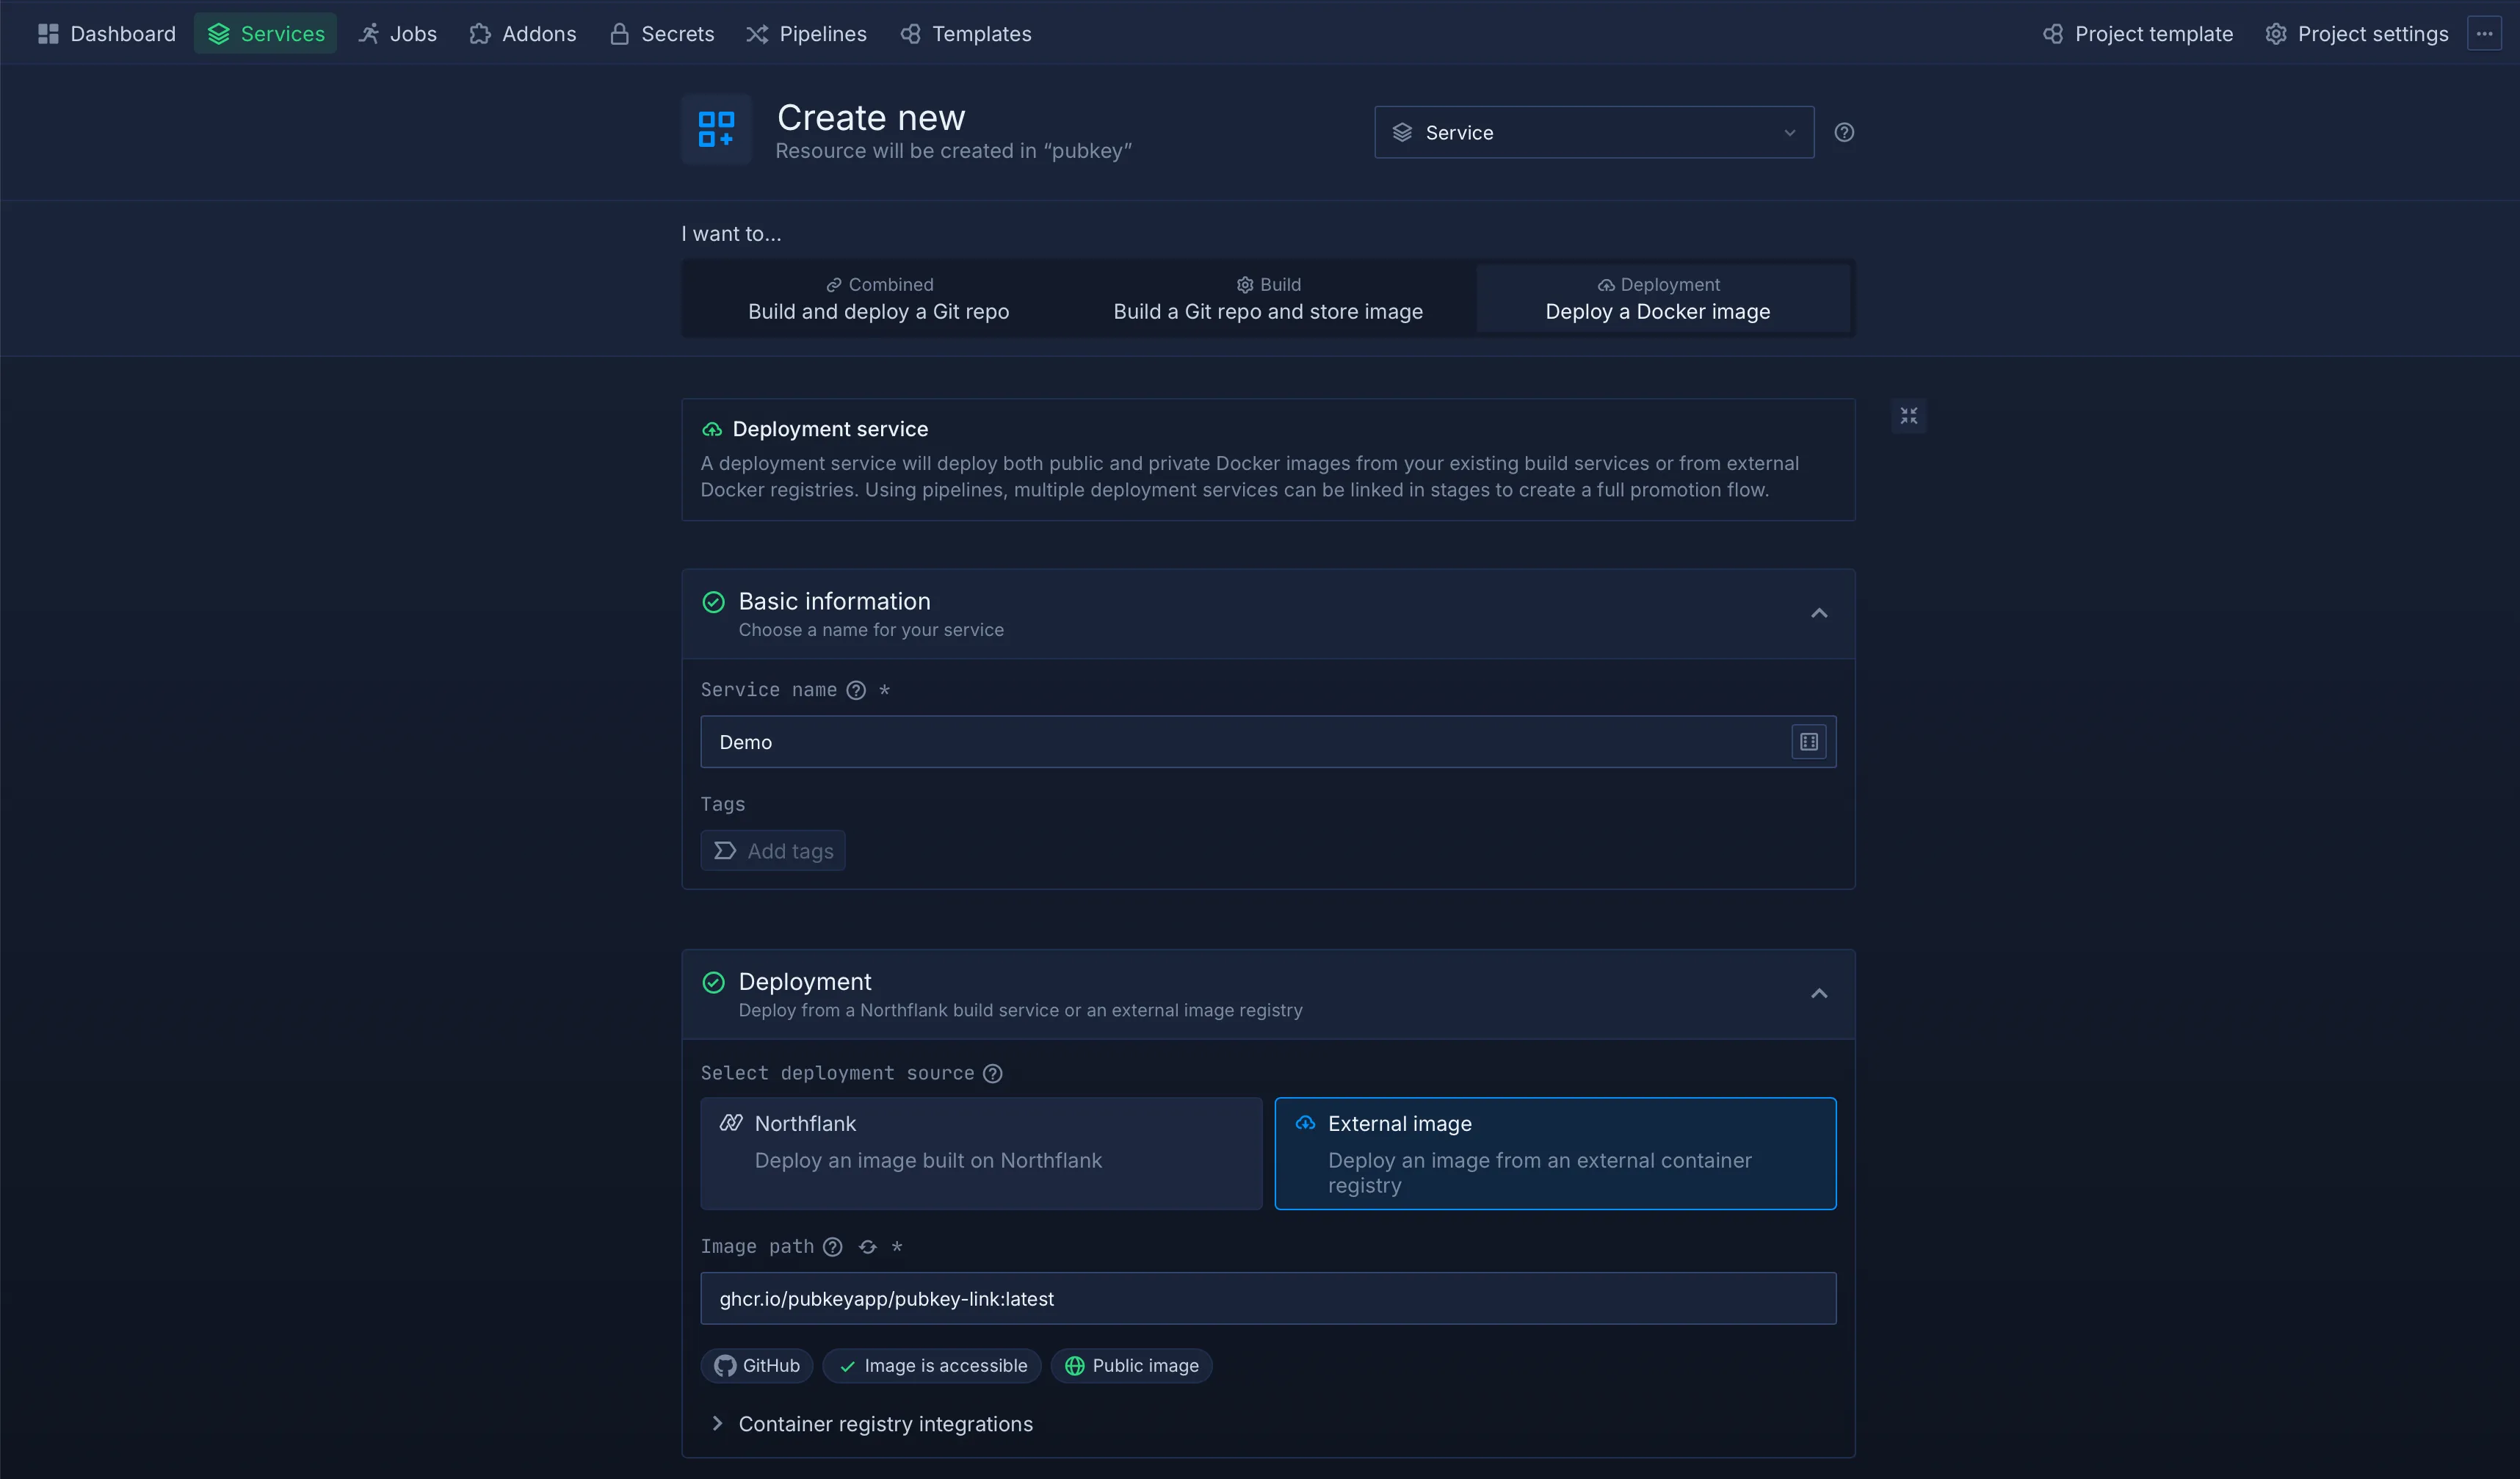The image size is (2520, 1479).
Task: Expand Container registry integrations
Action: (x=884, y=1424)
